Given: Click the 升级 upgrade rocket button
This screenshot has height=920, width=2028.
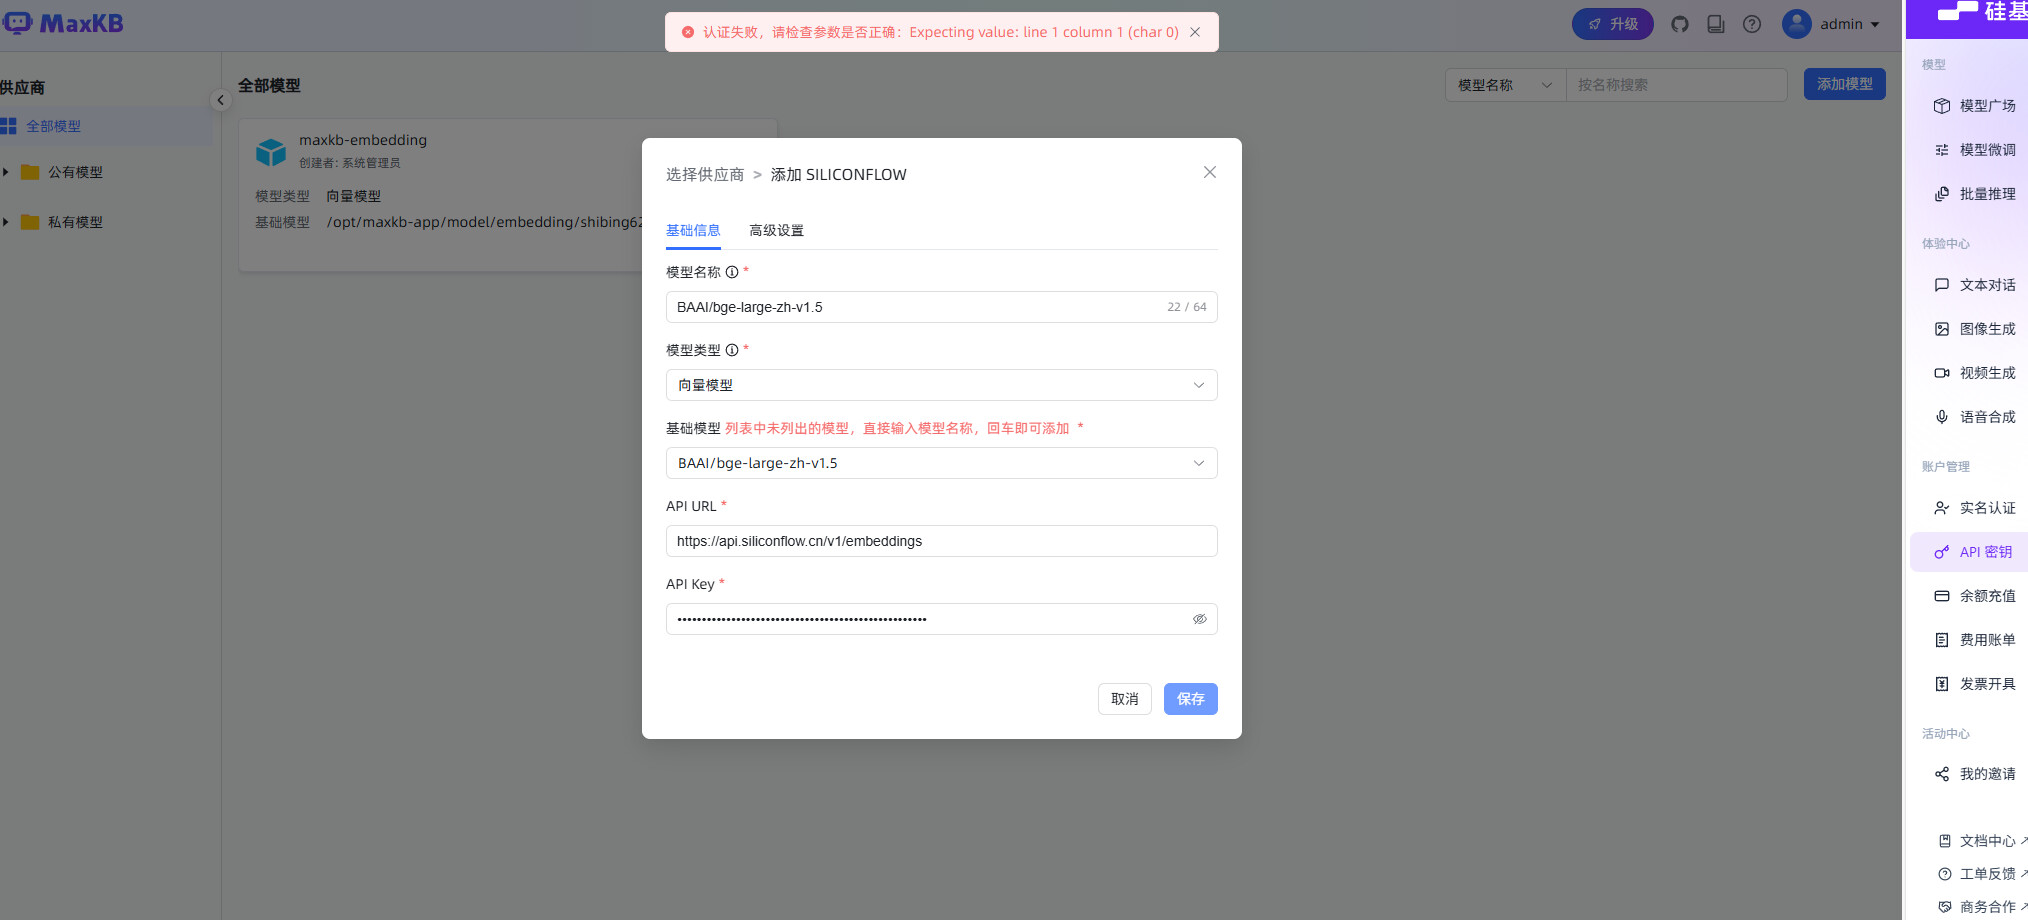Looking at the screenshot, I should pyautogui.click(x=1612, y=24).
